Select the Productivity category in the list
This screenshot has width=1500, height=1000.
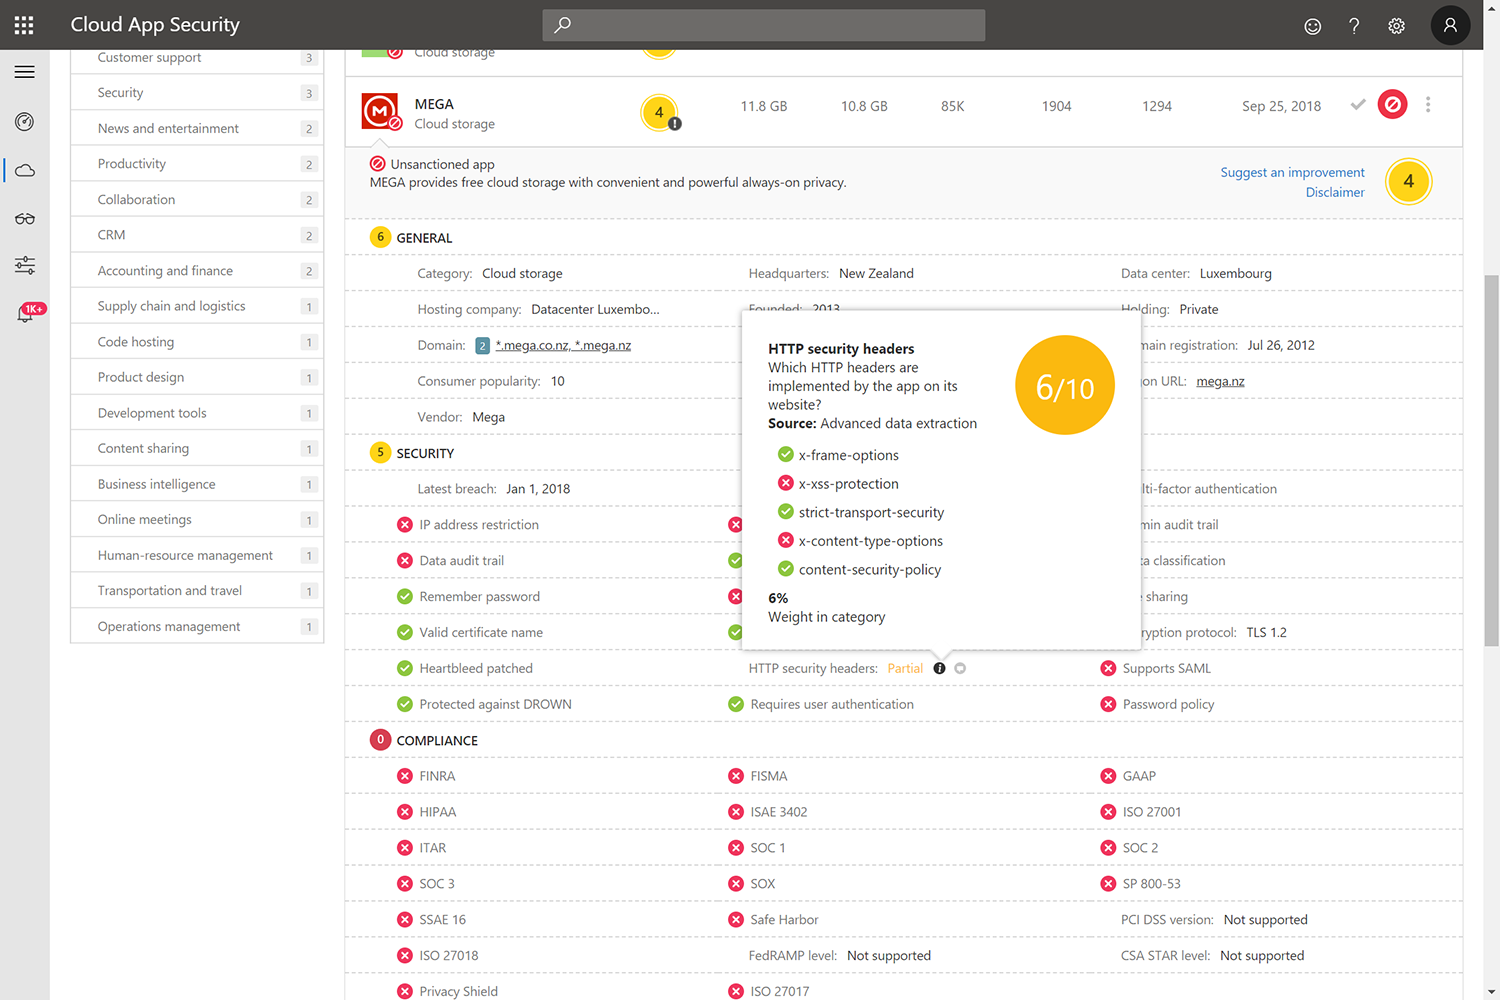pyautogui.click(x=133, y=163)
